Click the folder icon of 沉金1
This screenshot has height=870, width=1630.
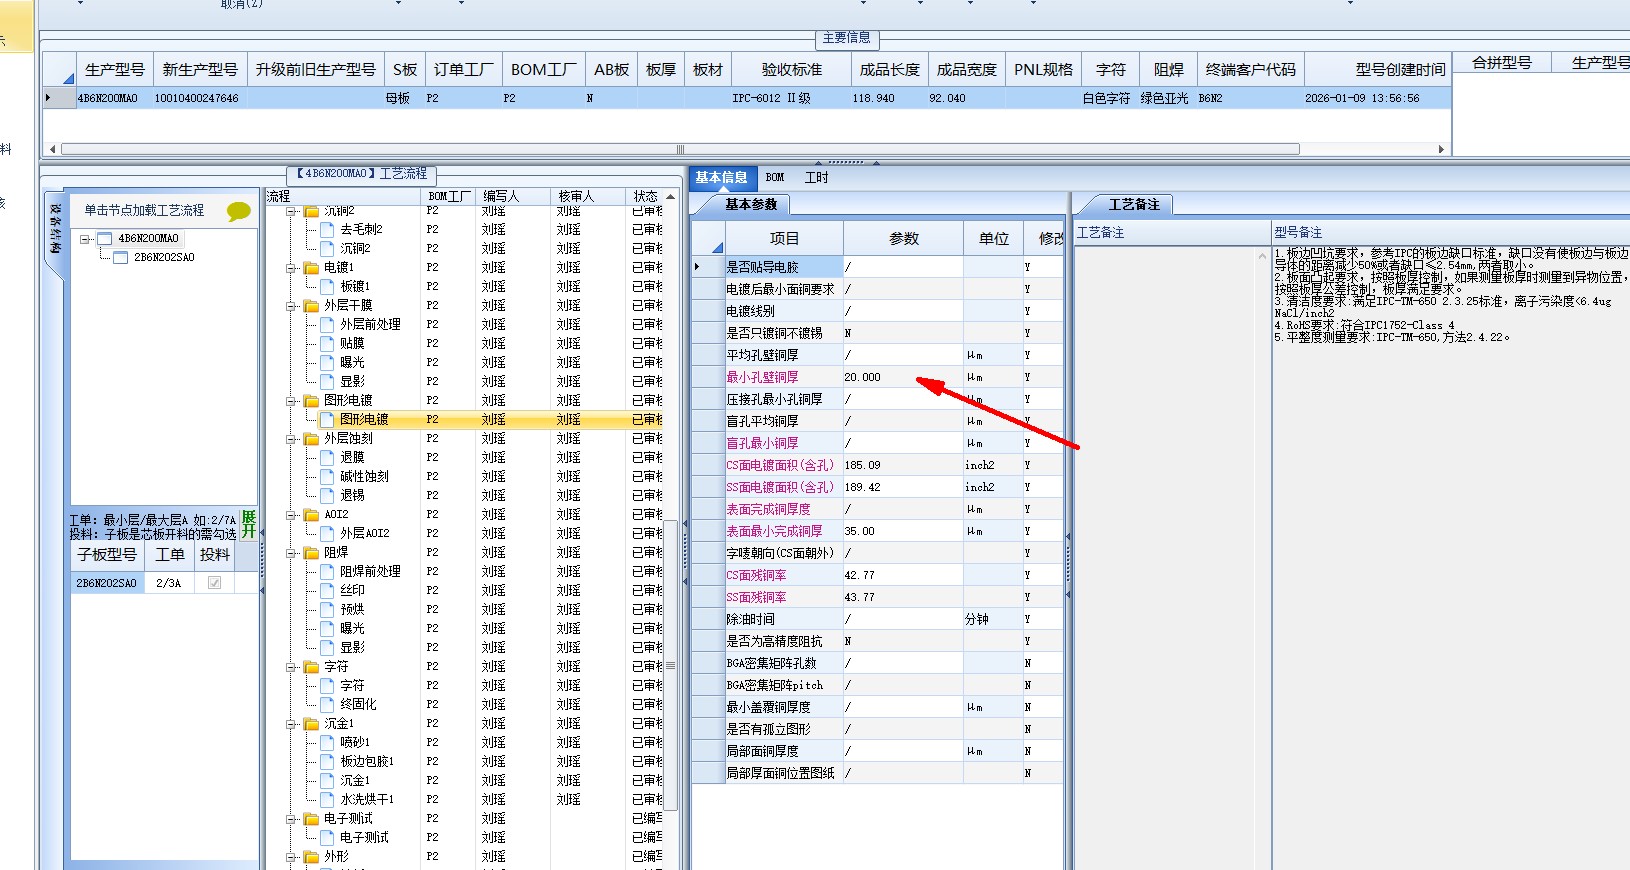click(x=311, y=724)
